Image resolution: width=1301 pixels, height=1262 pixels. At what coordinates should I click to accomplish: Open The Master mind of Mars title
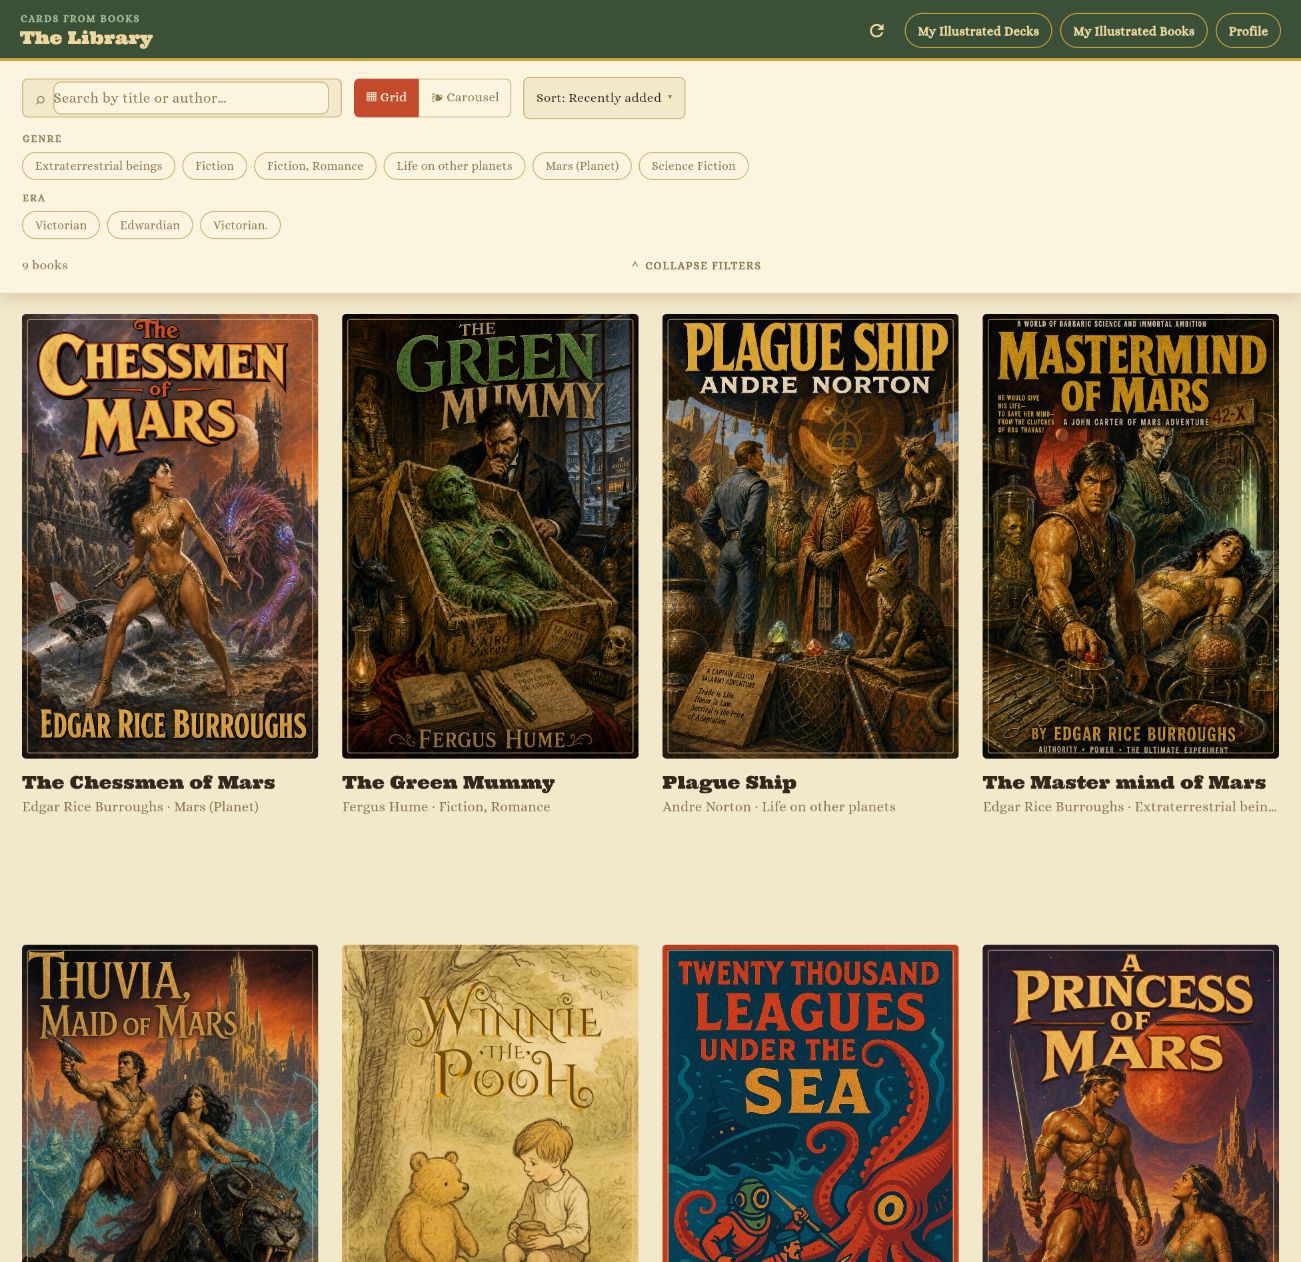[1124, 783]
